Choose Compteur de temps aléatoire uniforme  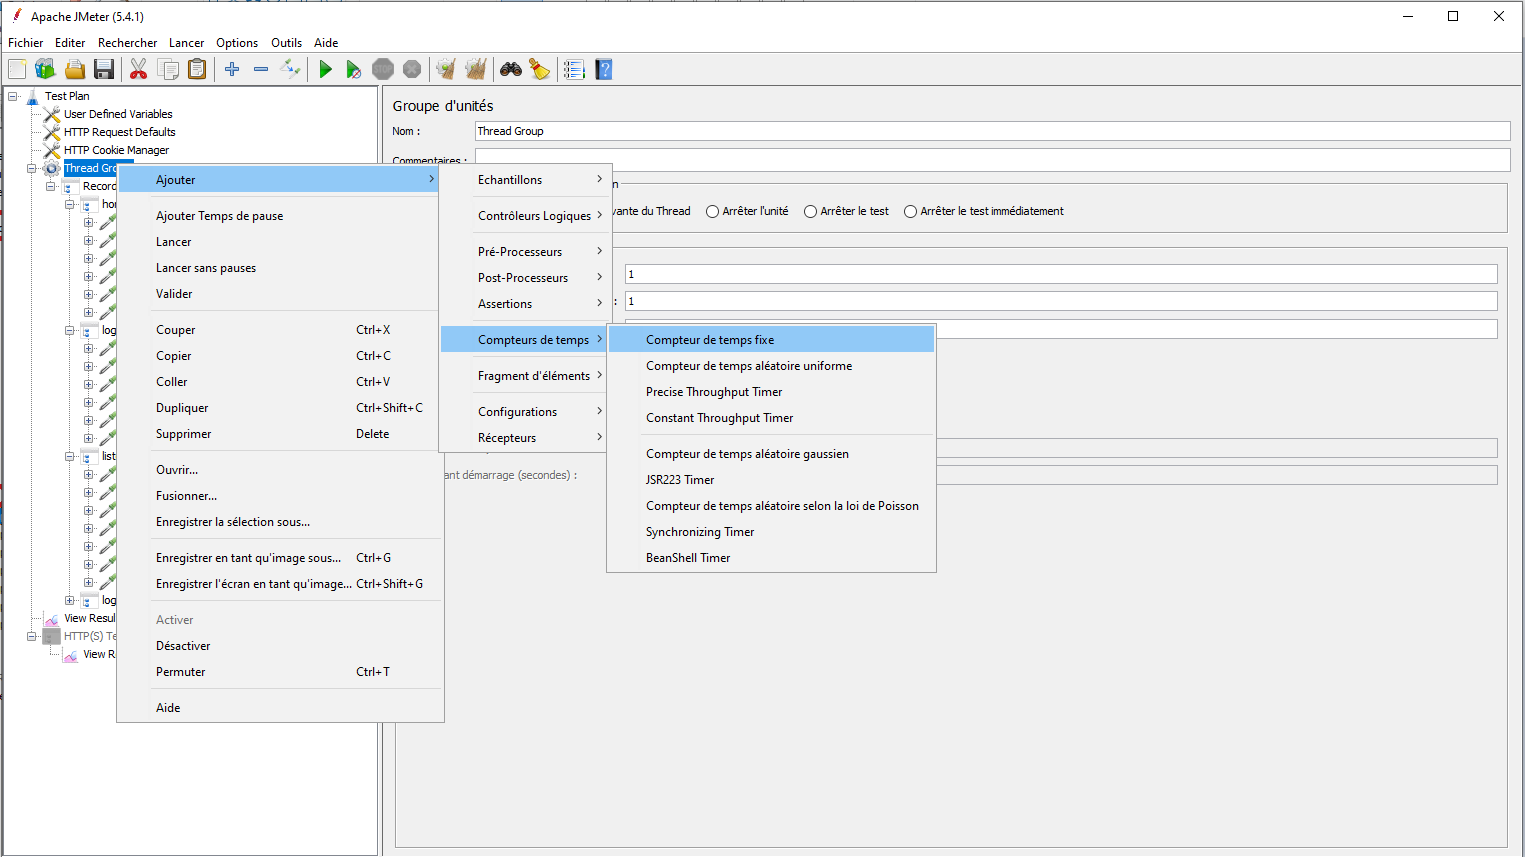click(771, 366)
